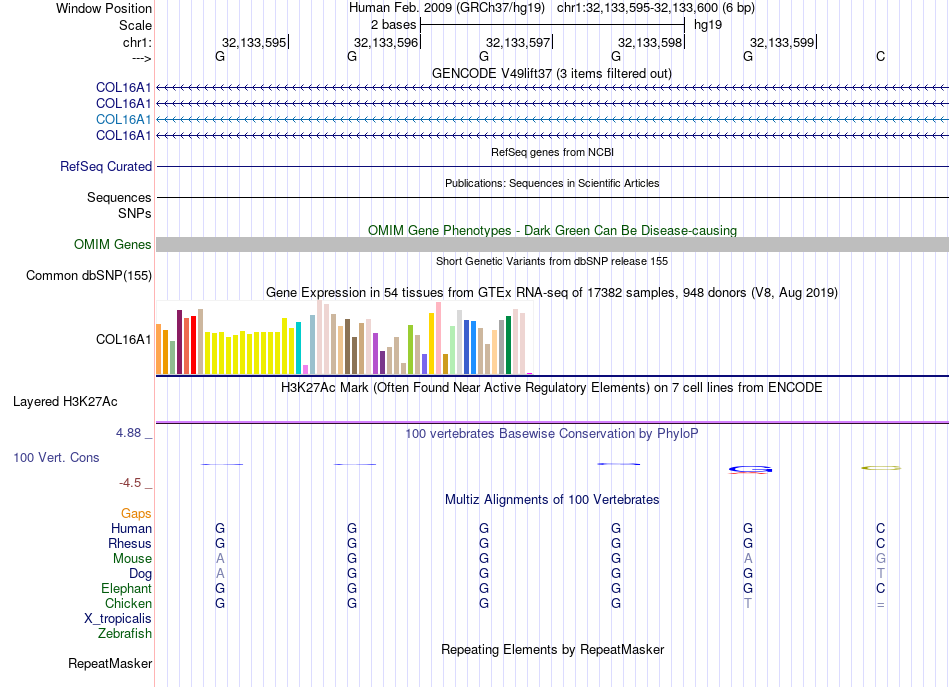Click the Zebrafish species label
This screenshot has height=687, width=950.
[x=125, y=634]
